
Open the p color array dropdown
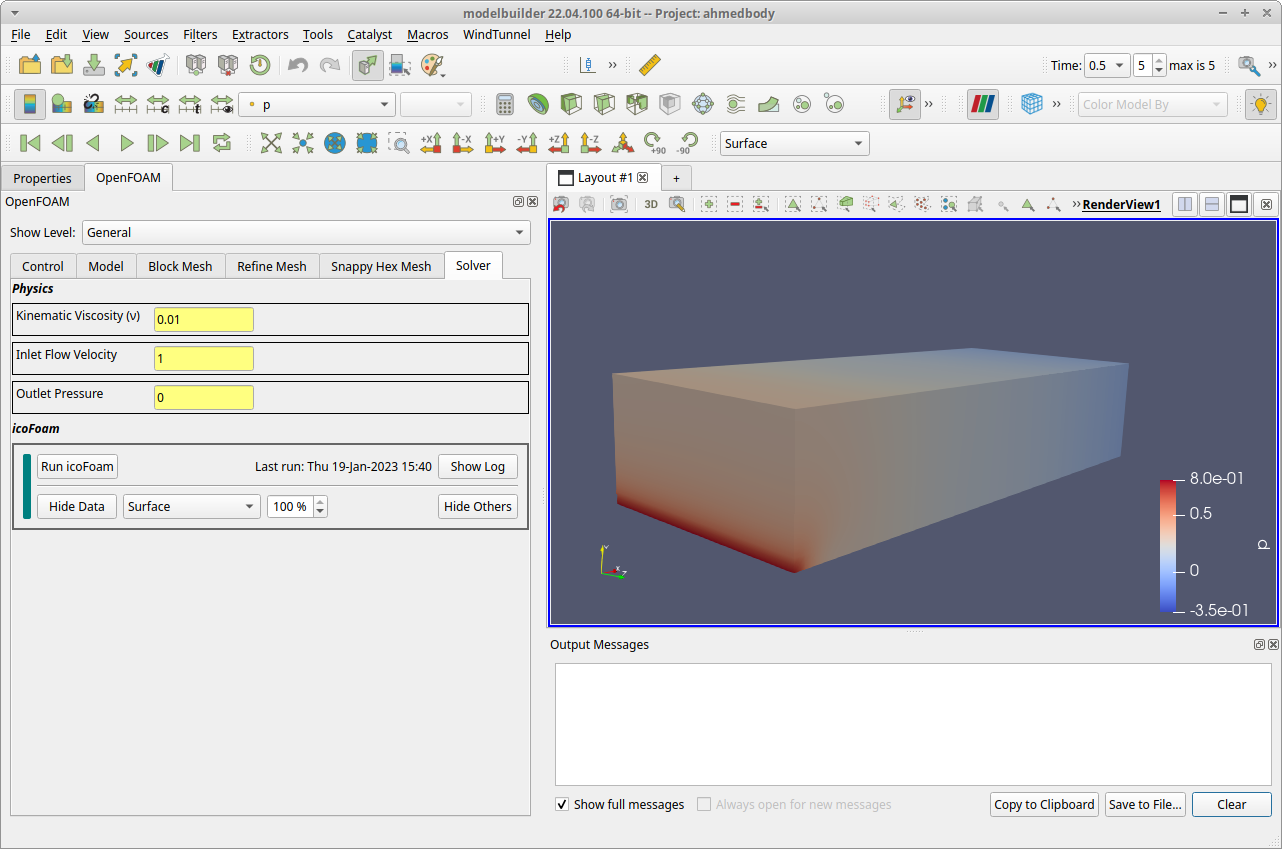click(x=317, y=104)
